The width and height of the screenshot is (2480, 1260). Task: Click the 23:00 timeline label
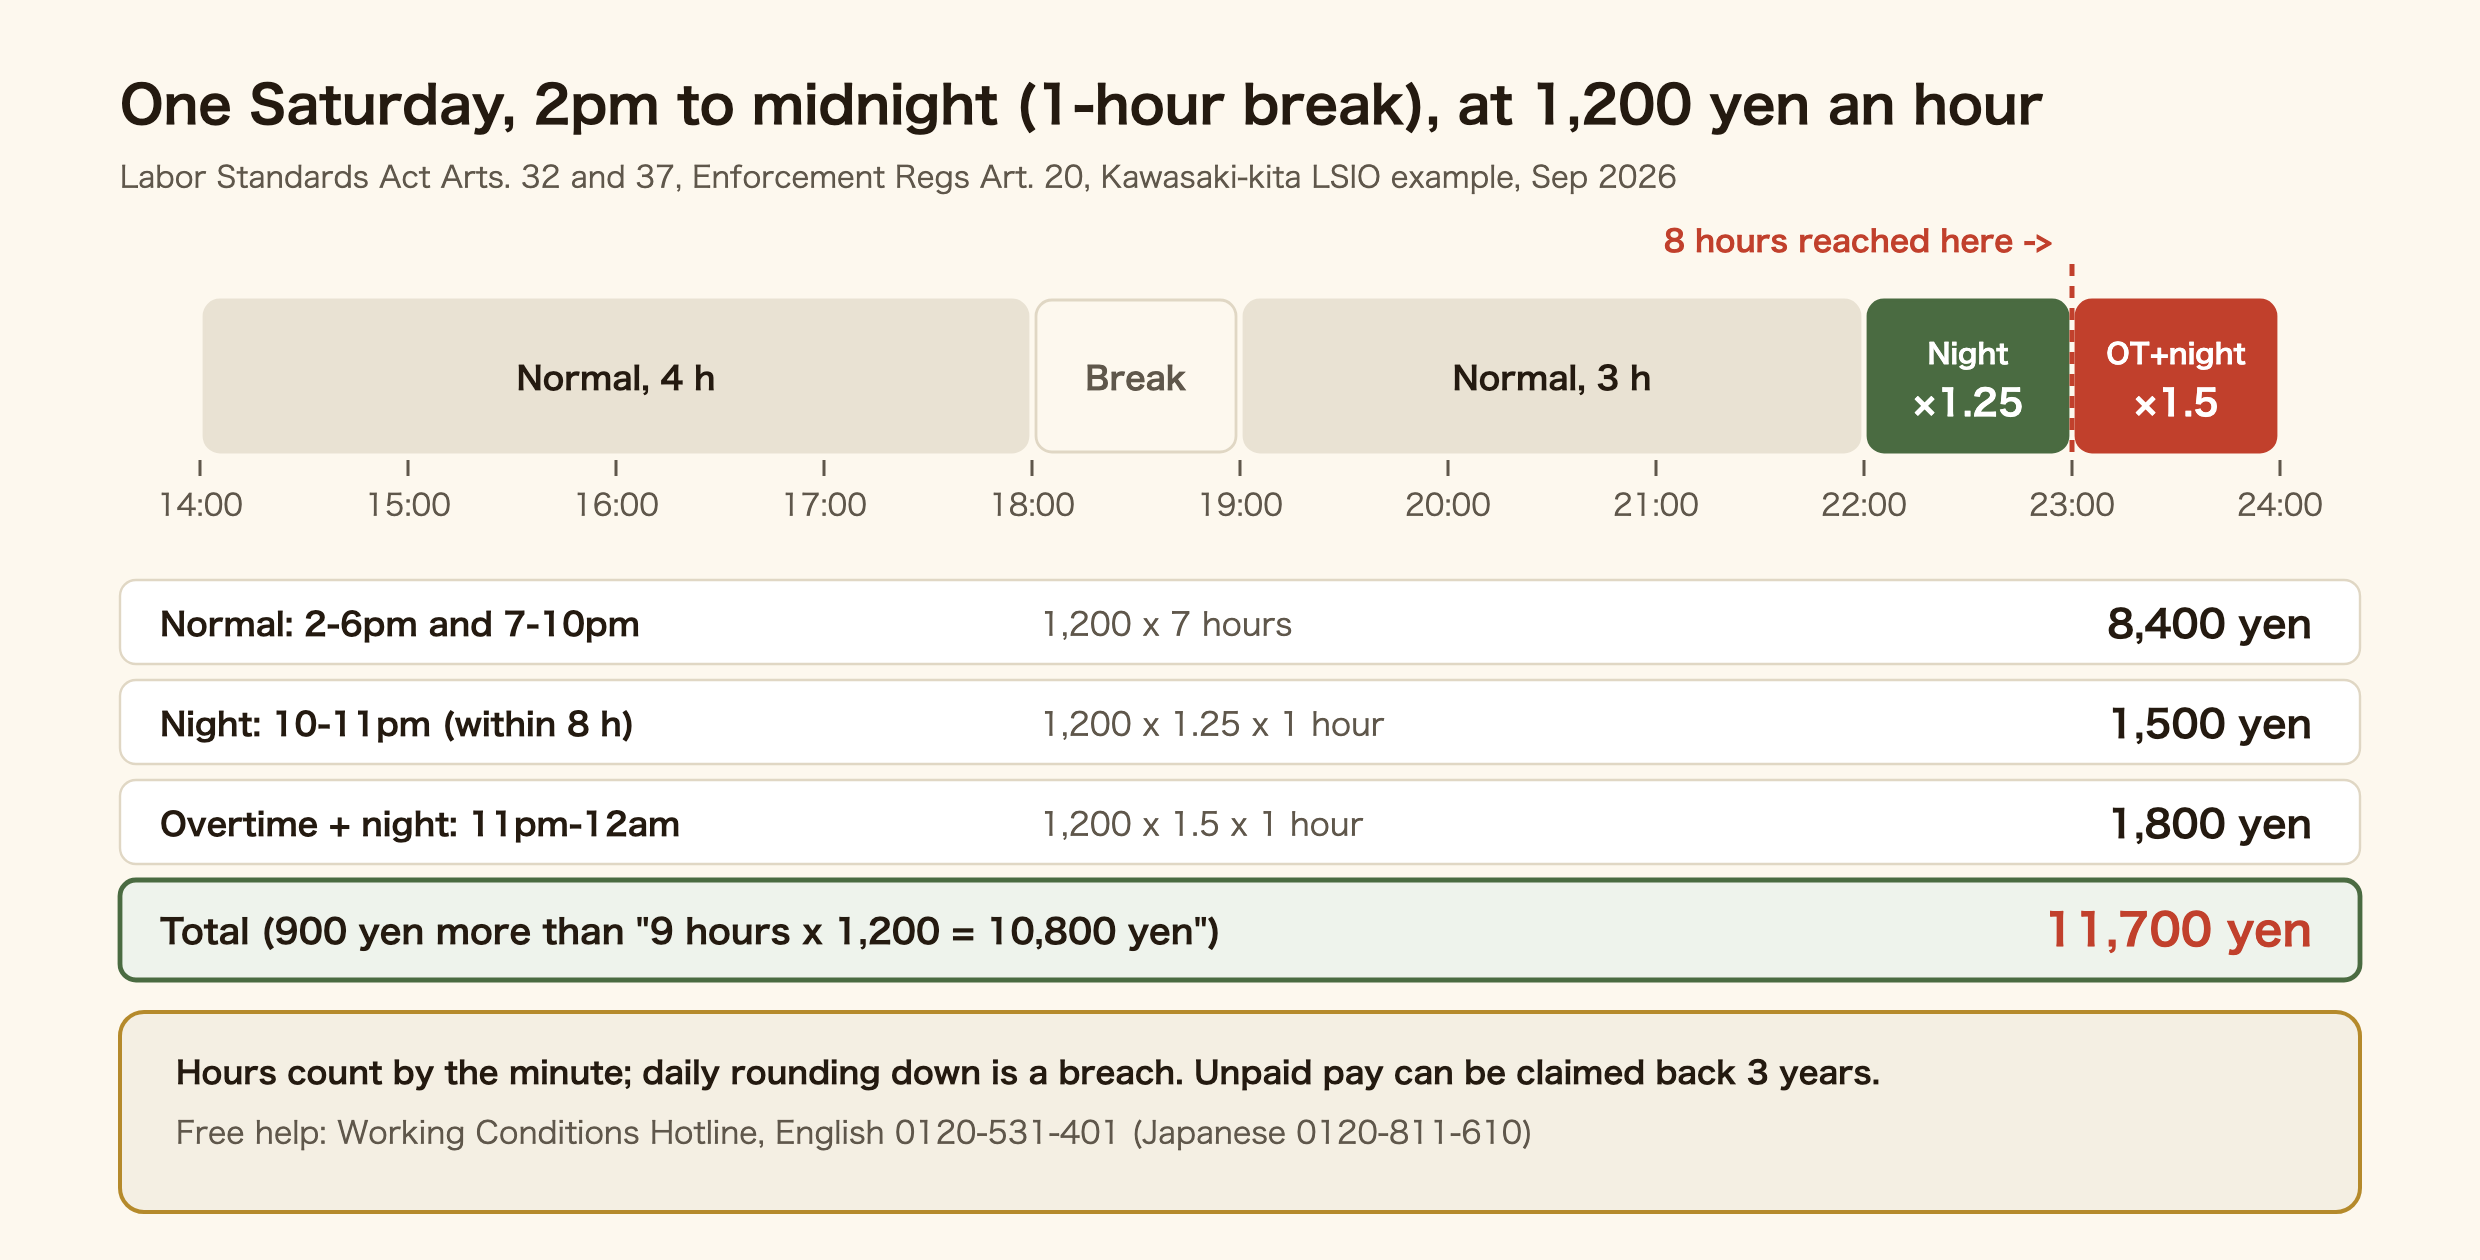pos(2072,504)
